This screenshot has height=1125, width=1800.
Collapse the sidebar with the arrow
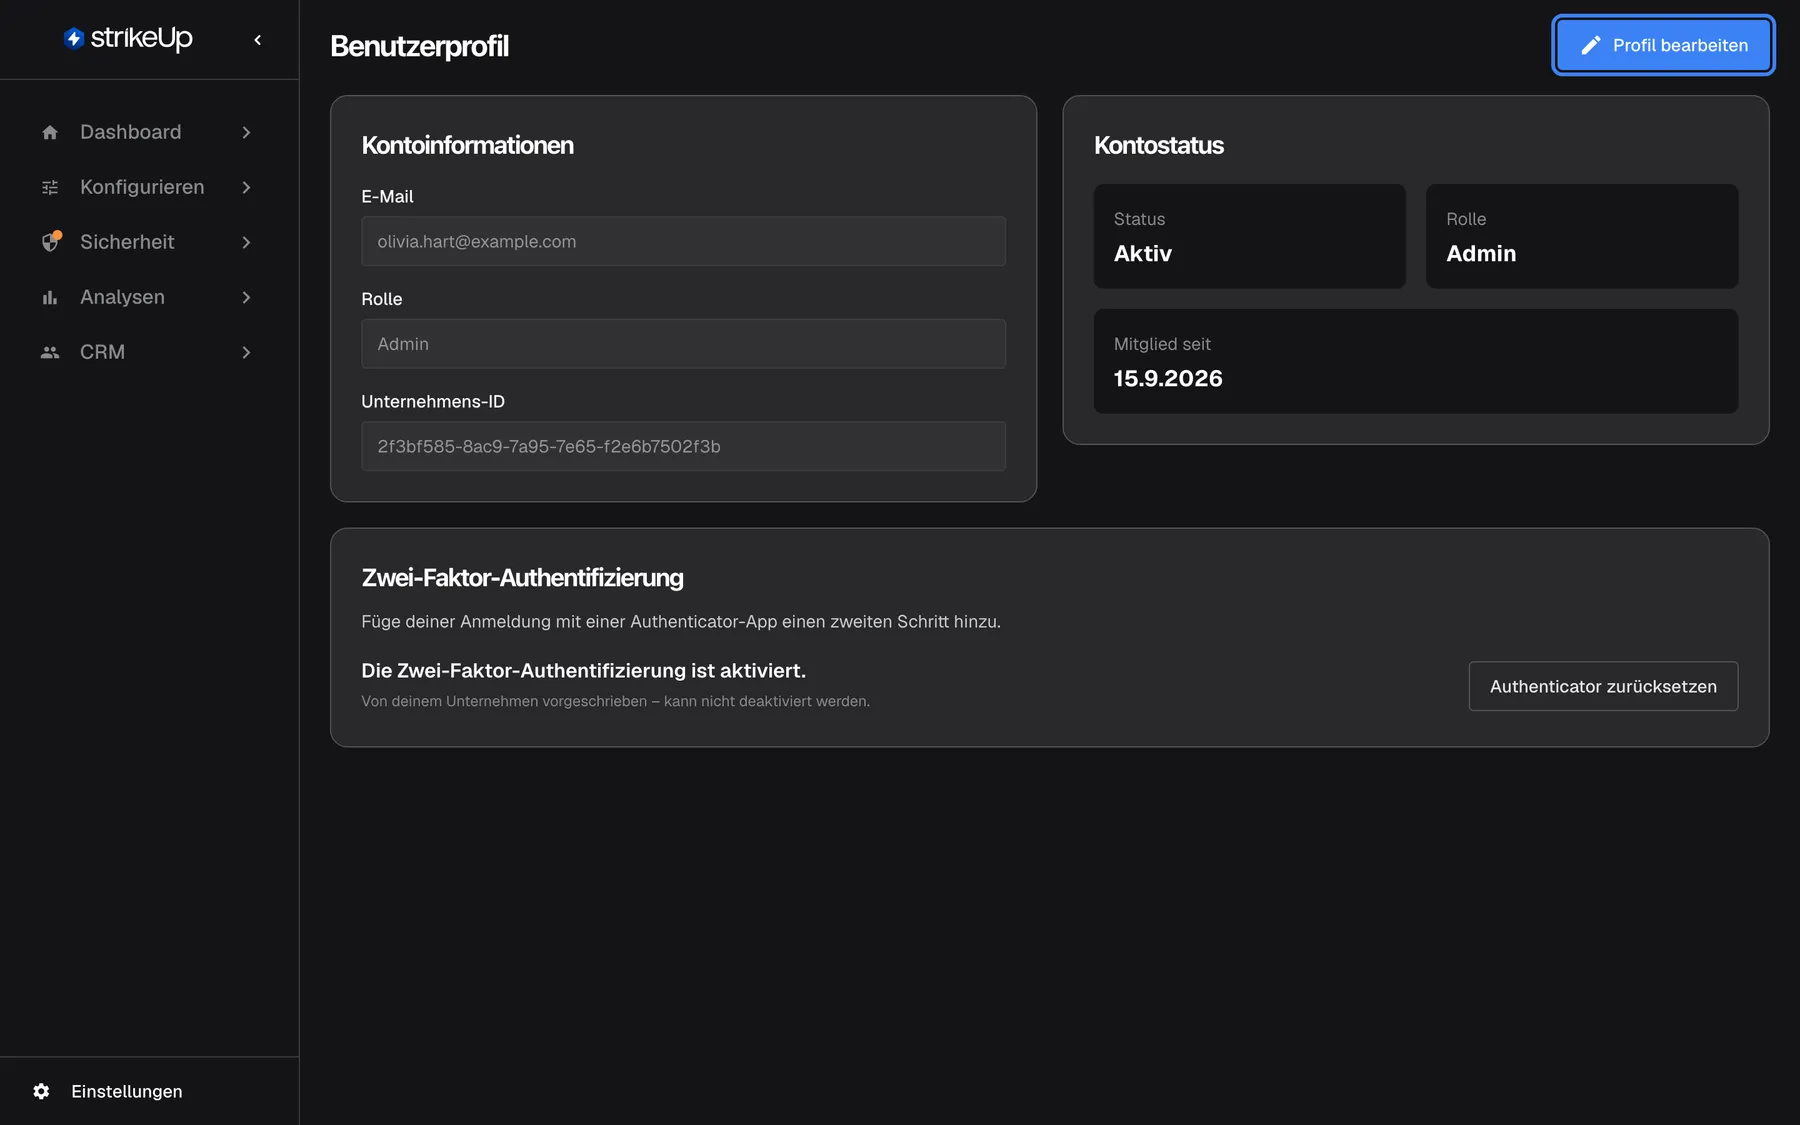tap(258, 40)
